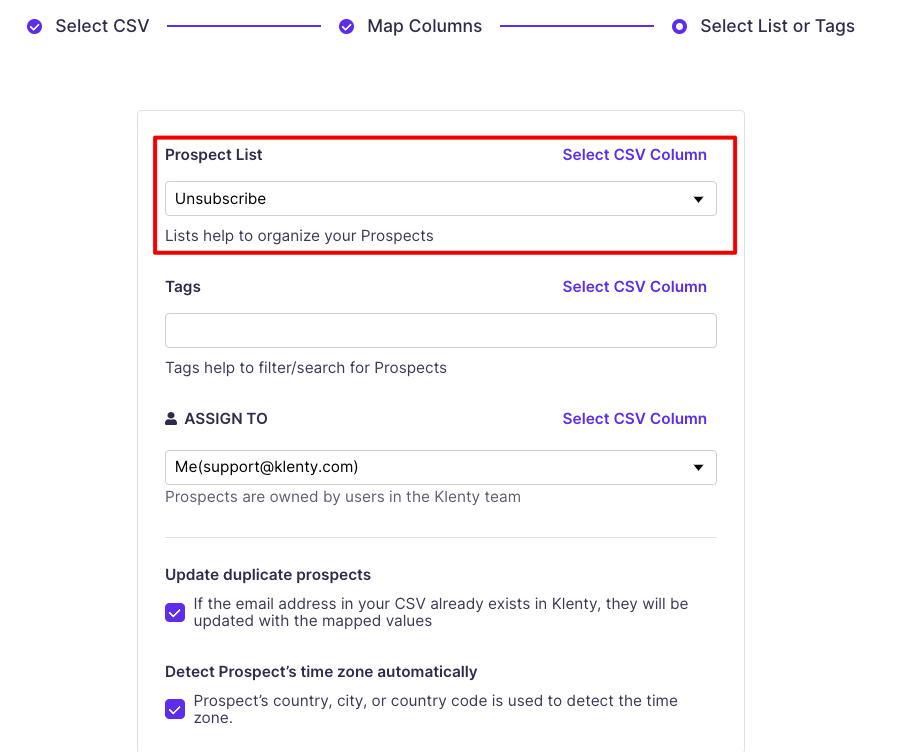Viewport: 897px width, 752px height.
Task: Click the Prospect List field label
Action: (214, 155)
